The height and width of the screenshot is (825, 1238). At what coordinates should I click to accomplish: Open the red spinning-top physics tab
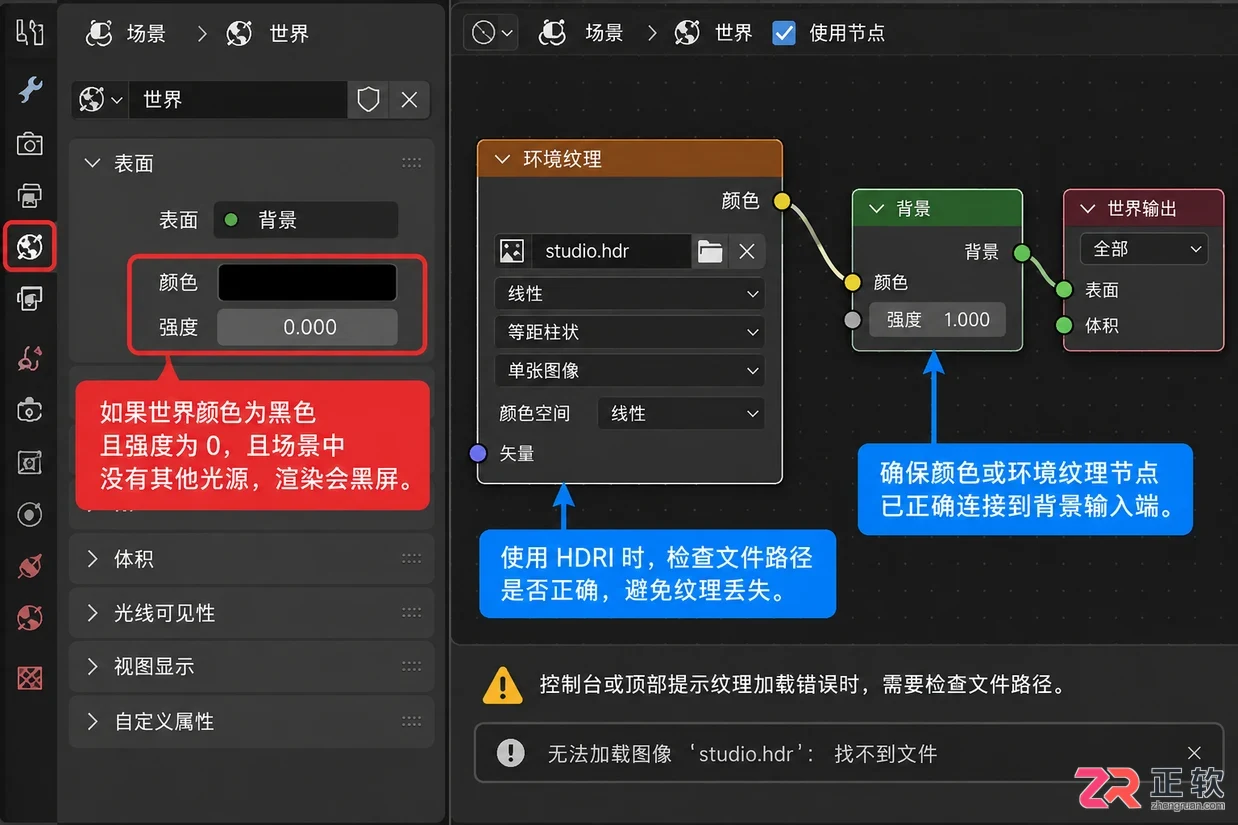coord(30,566)
